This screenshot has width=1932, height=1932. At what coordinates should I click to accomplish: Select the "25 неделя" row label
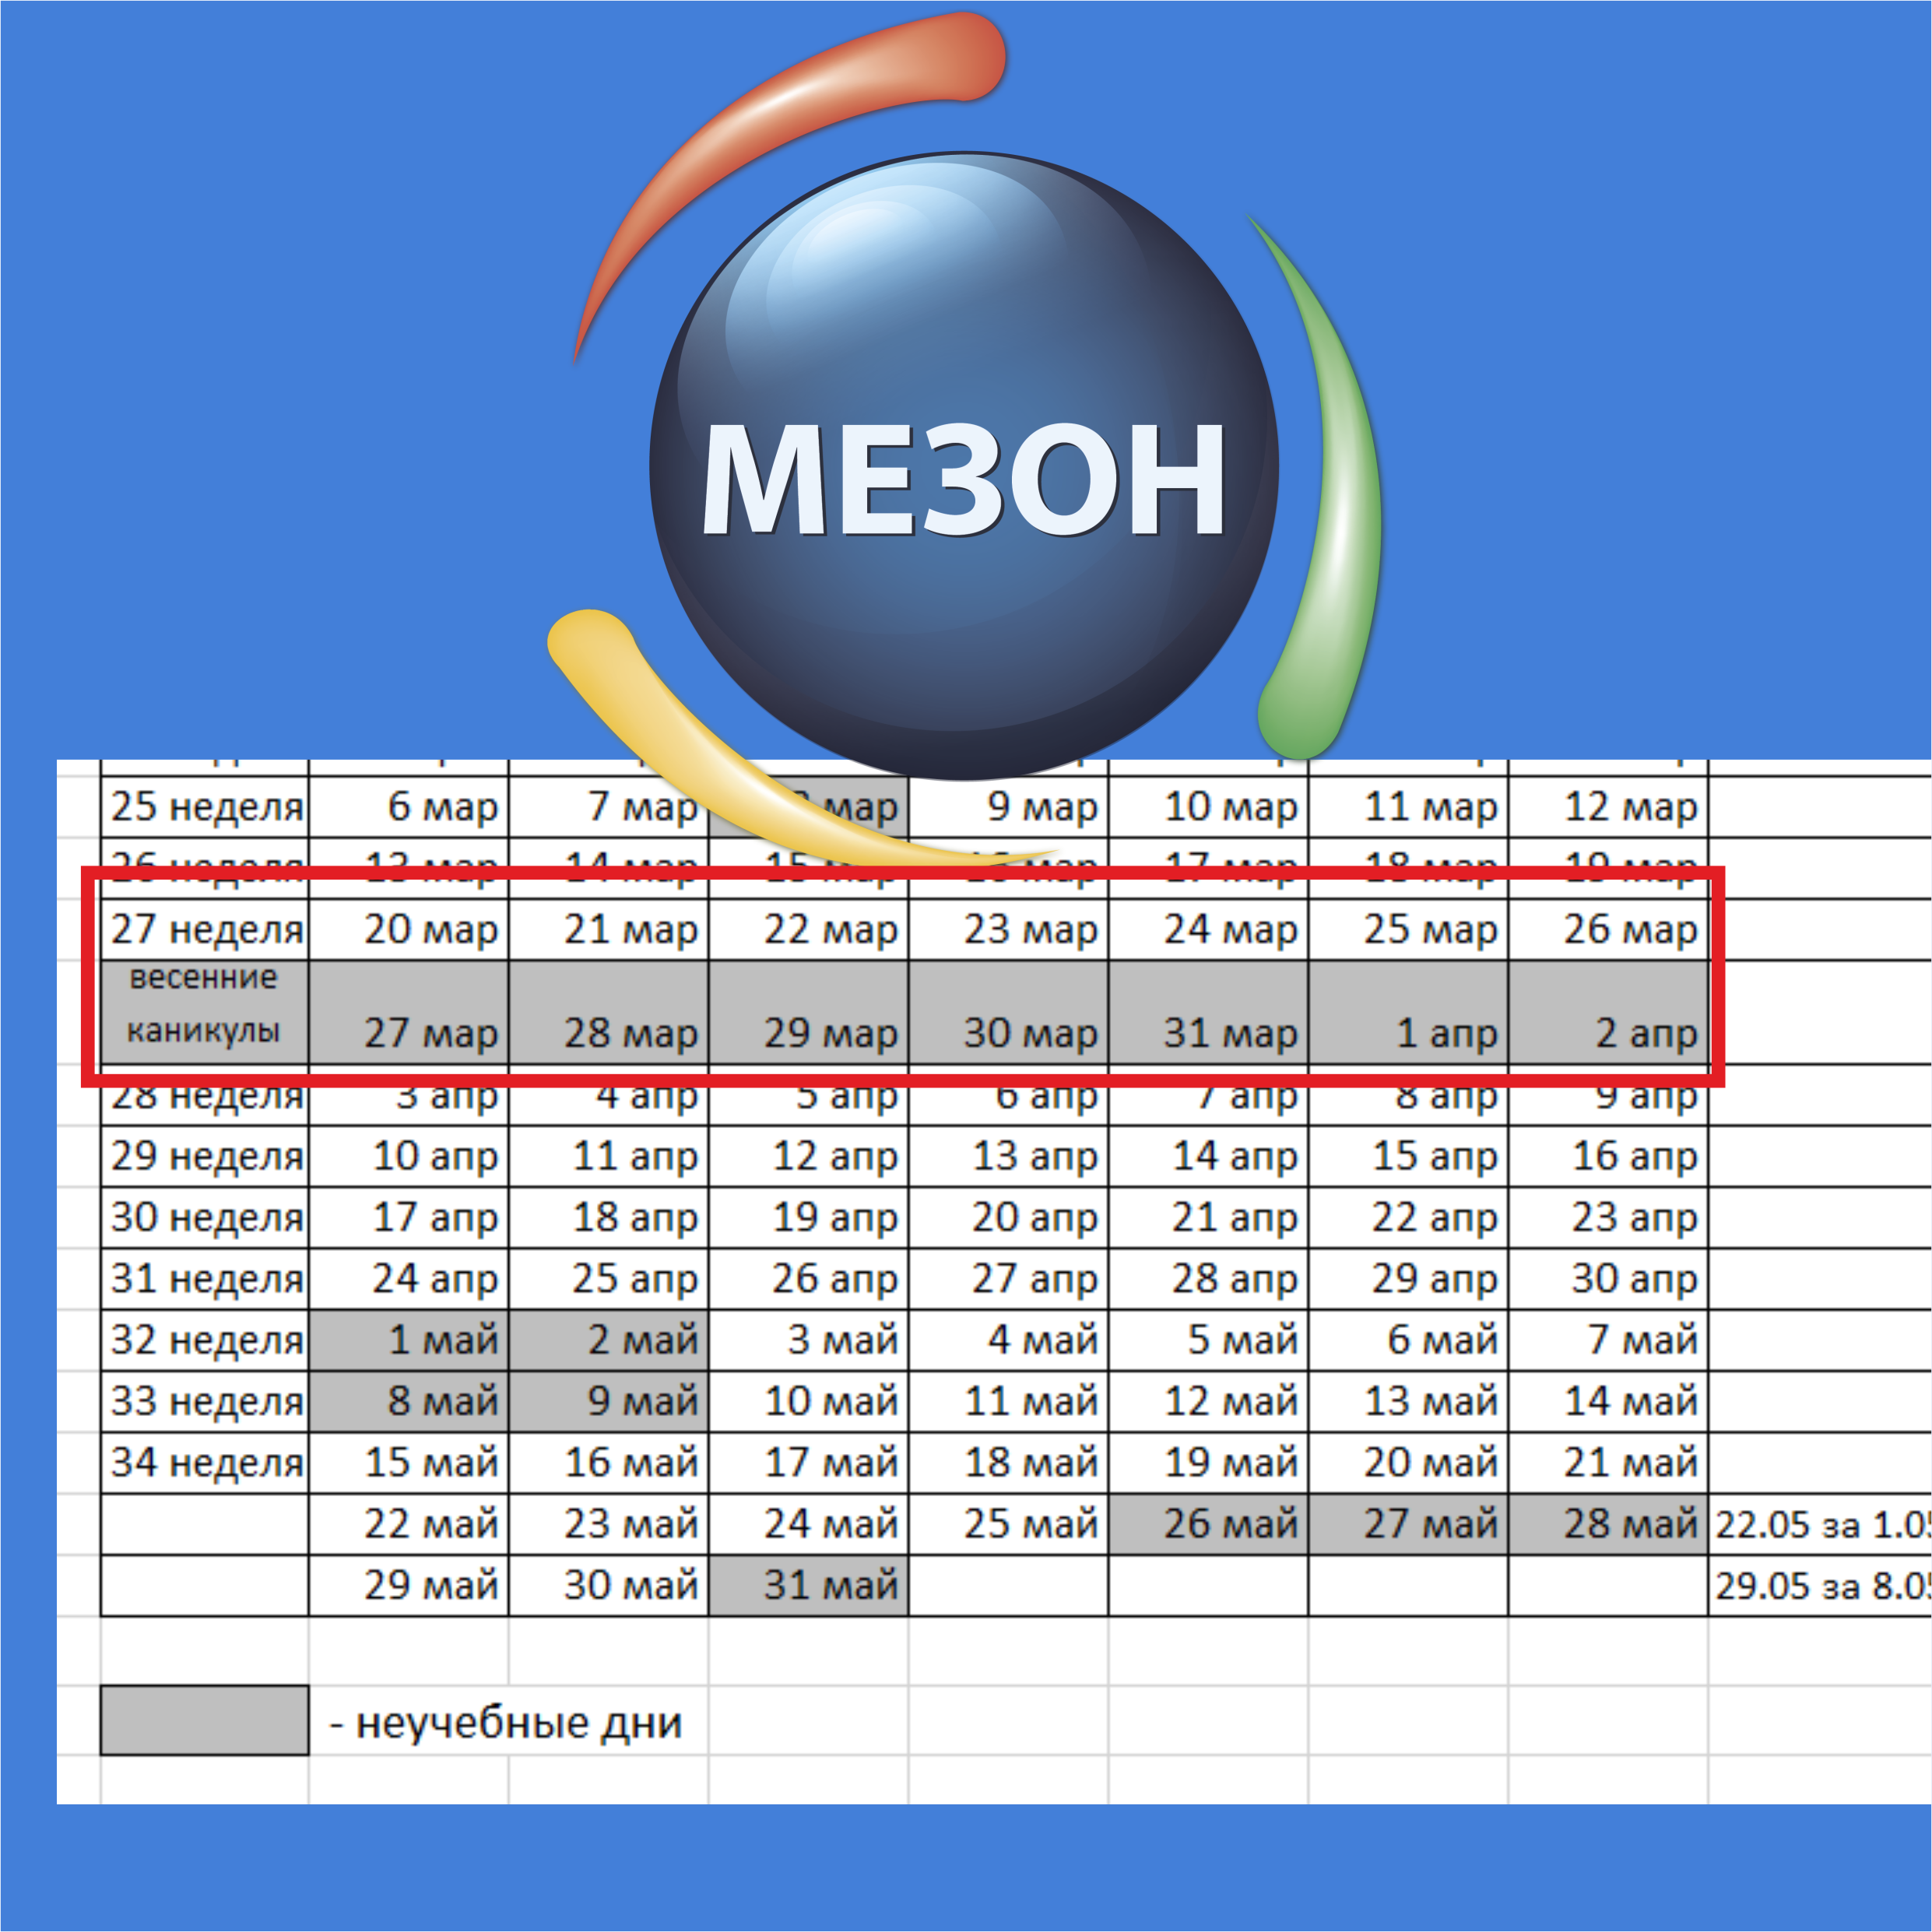click(x=205, y=807)
